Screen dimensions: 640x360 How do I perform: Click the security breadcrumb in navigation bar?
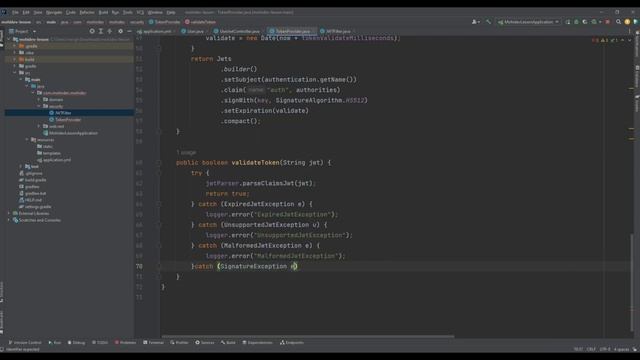pyautogui.click(x=137, y=22)
